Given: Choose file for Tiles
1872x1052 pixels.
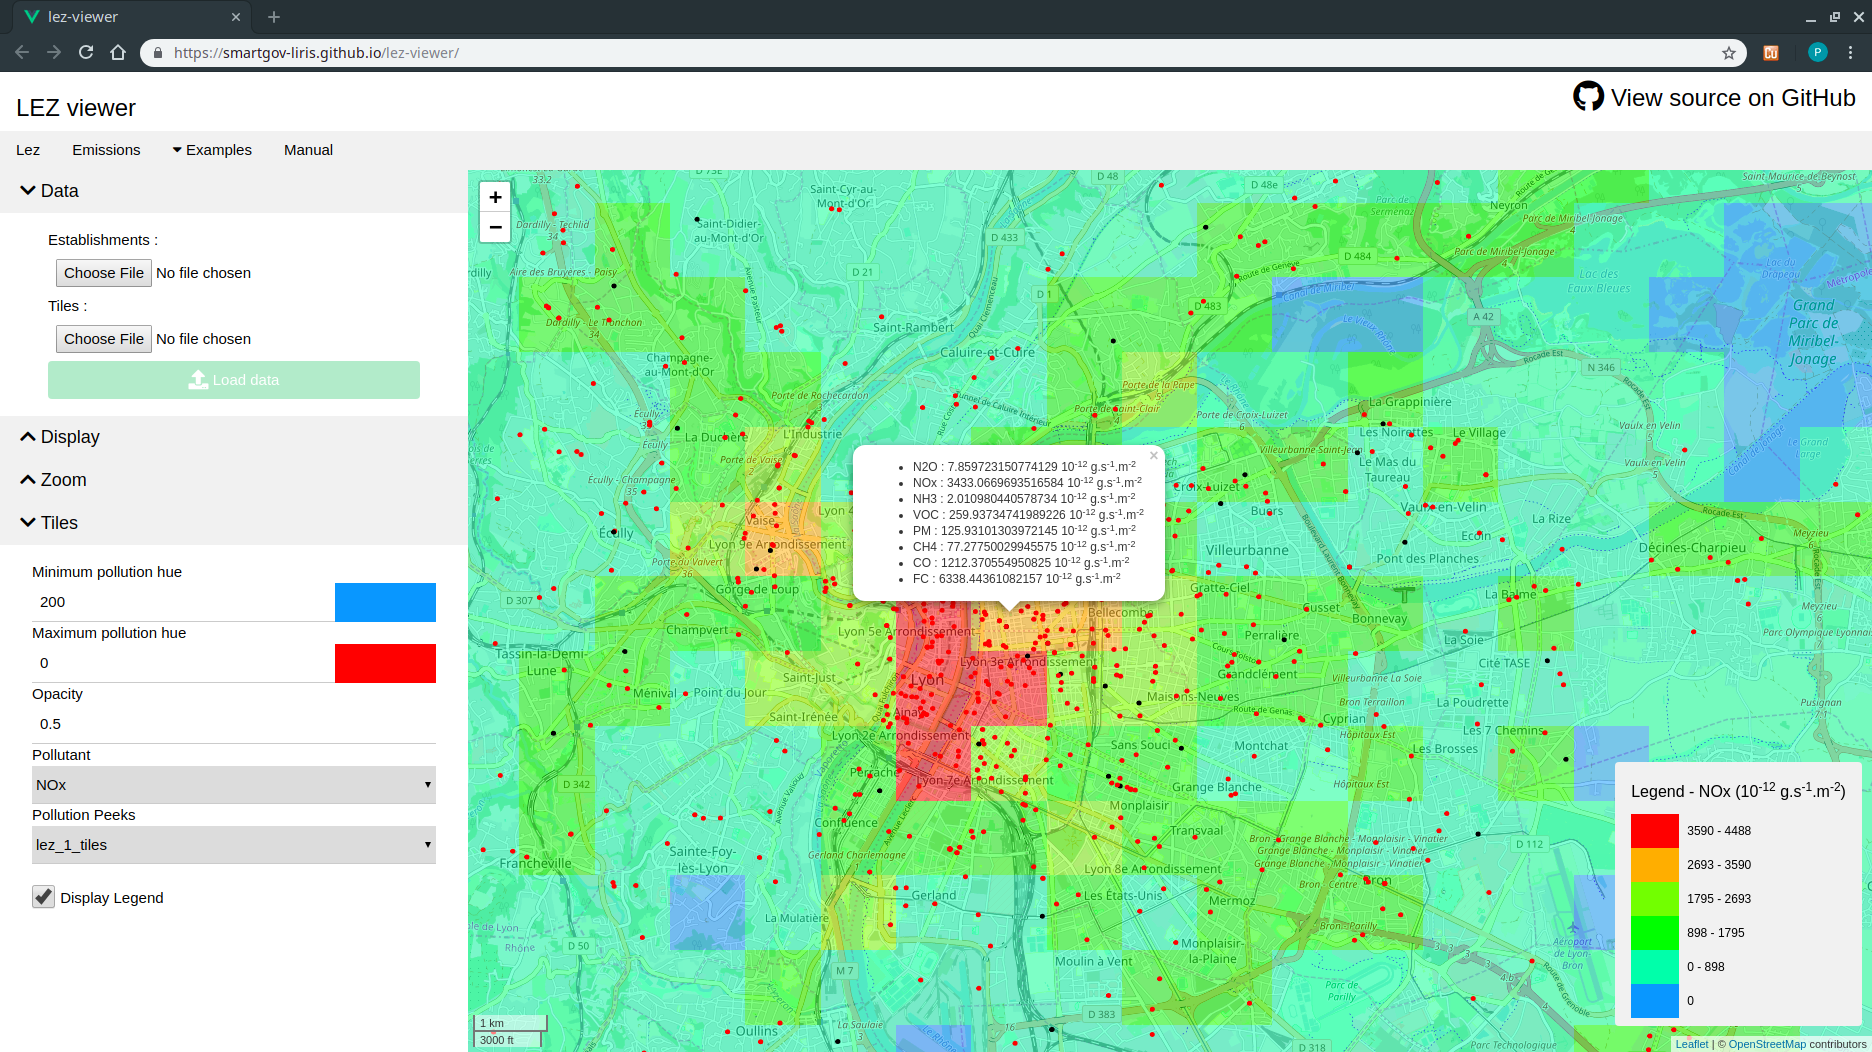Looking at the screenshot, I should pos(104,339).
